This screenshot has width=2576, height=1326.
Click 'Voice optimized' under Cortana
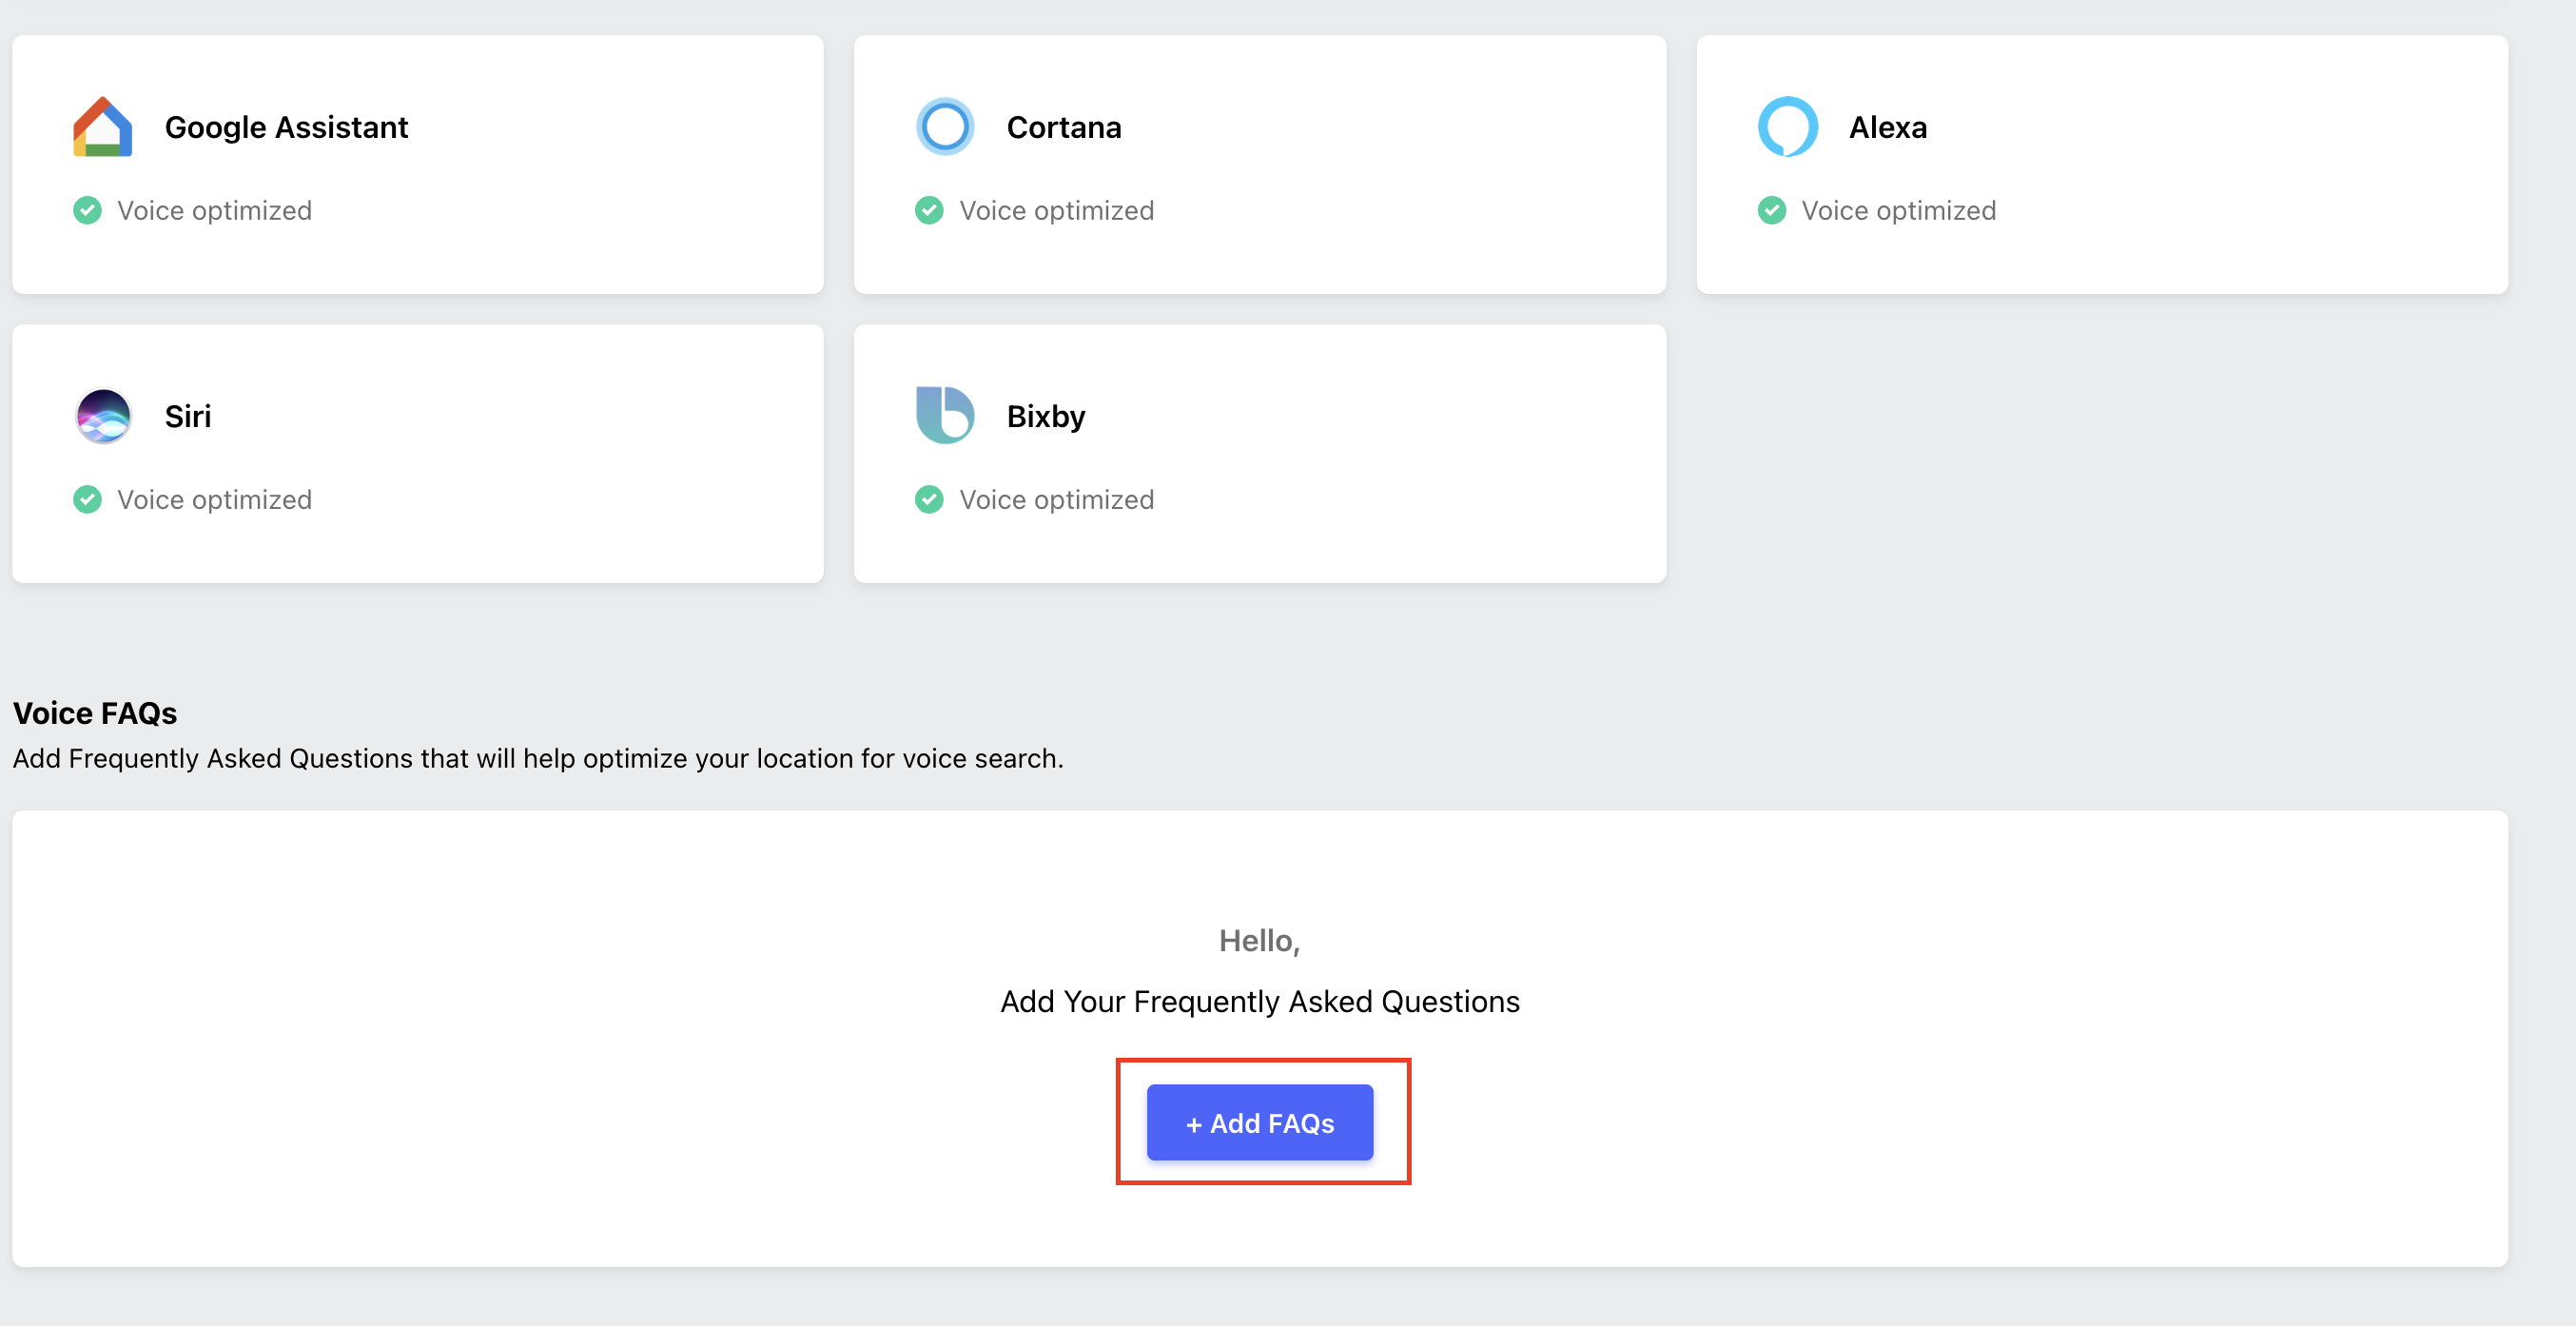click(1056, 211)
